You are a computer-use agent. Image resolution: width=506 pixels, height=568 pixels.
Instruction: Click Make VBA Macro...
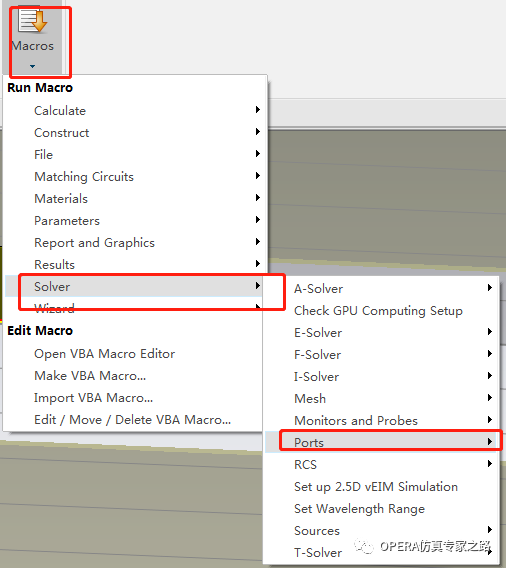tap(90, 376)
